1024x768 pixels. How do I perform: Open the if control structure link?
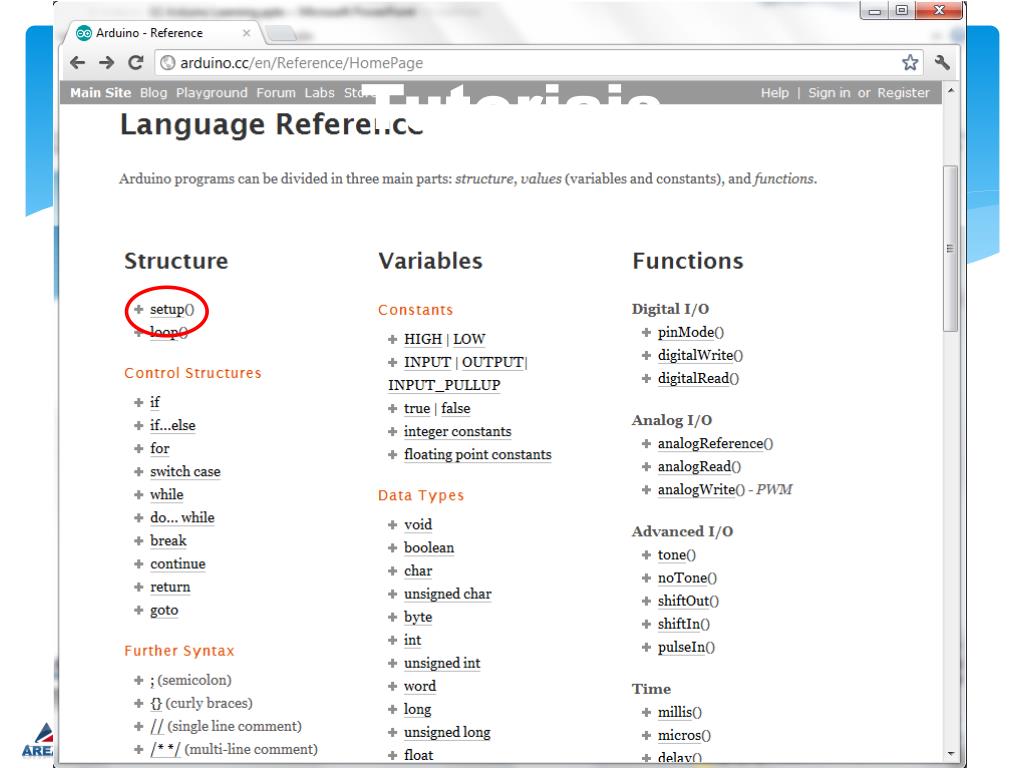pos(155,402)
